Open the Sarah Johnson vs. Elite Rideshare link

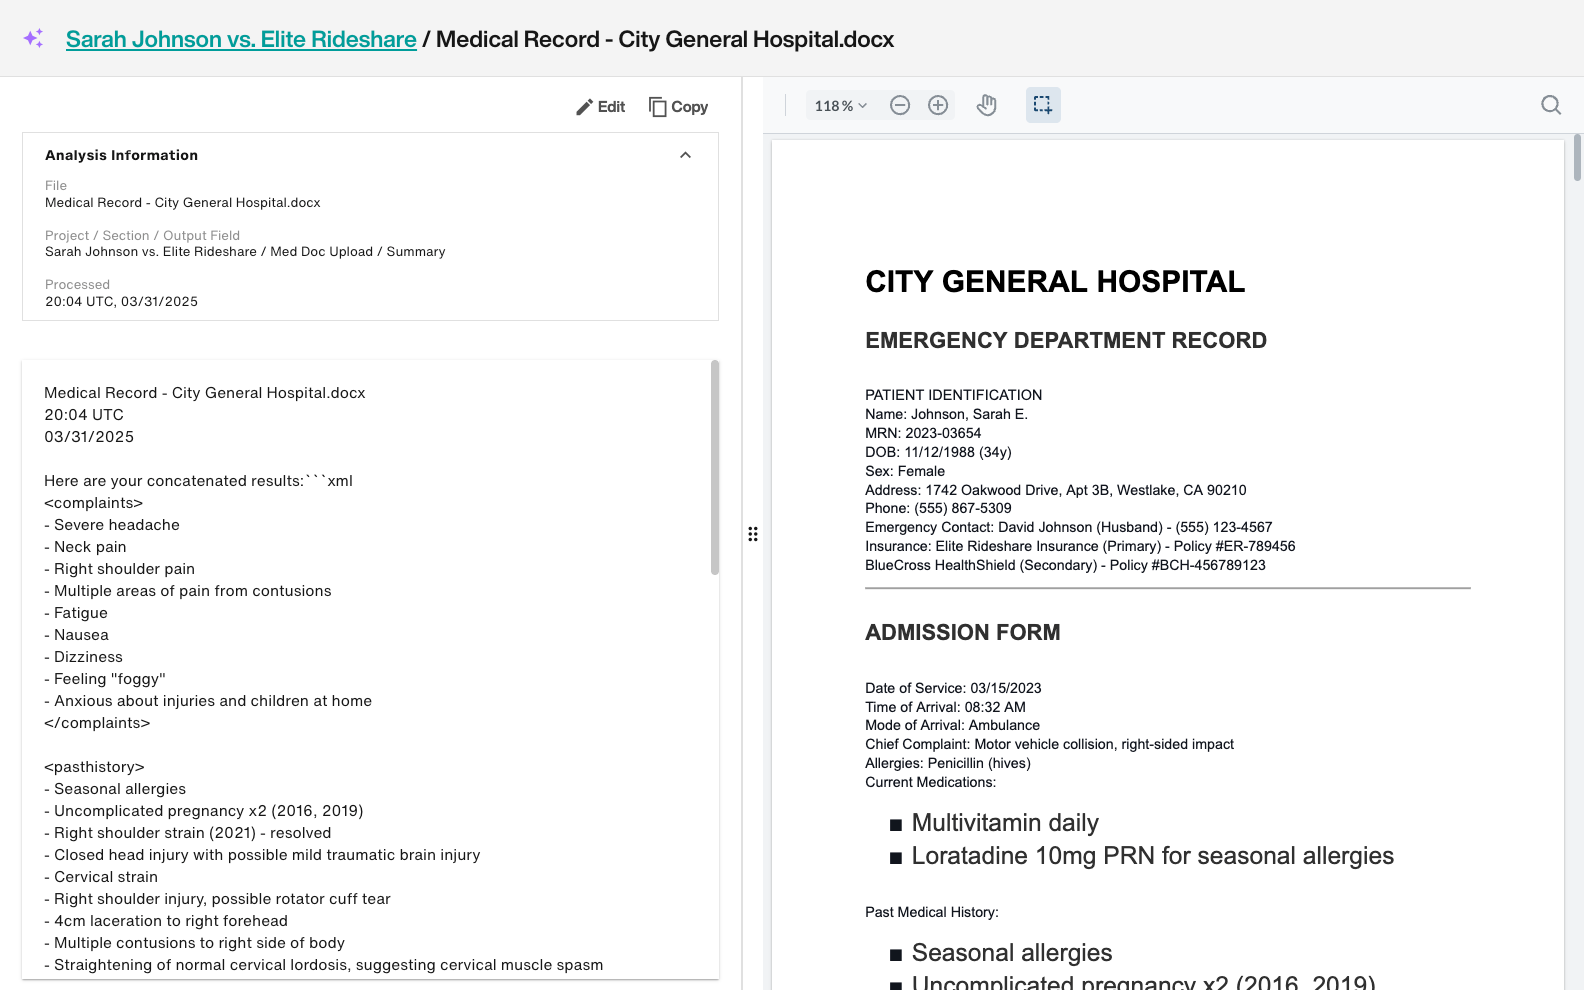241,39
